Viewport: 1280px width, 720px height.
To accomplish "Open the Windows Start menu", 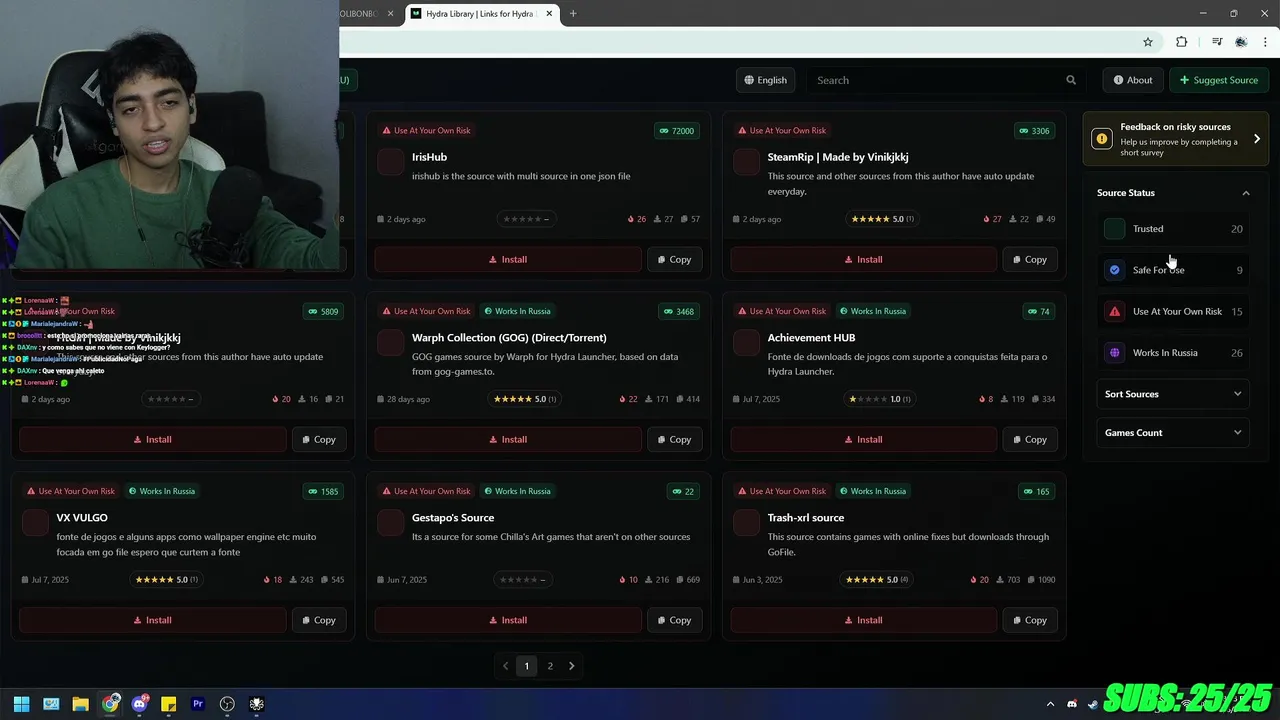I will [x=21, y=704].
